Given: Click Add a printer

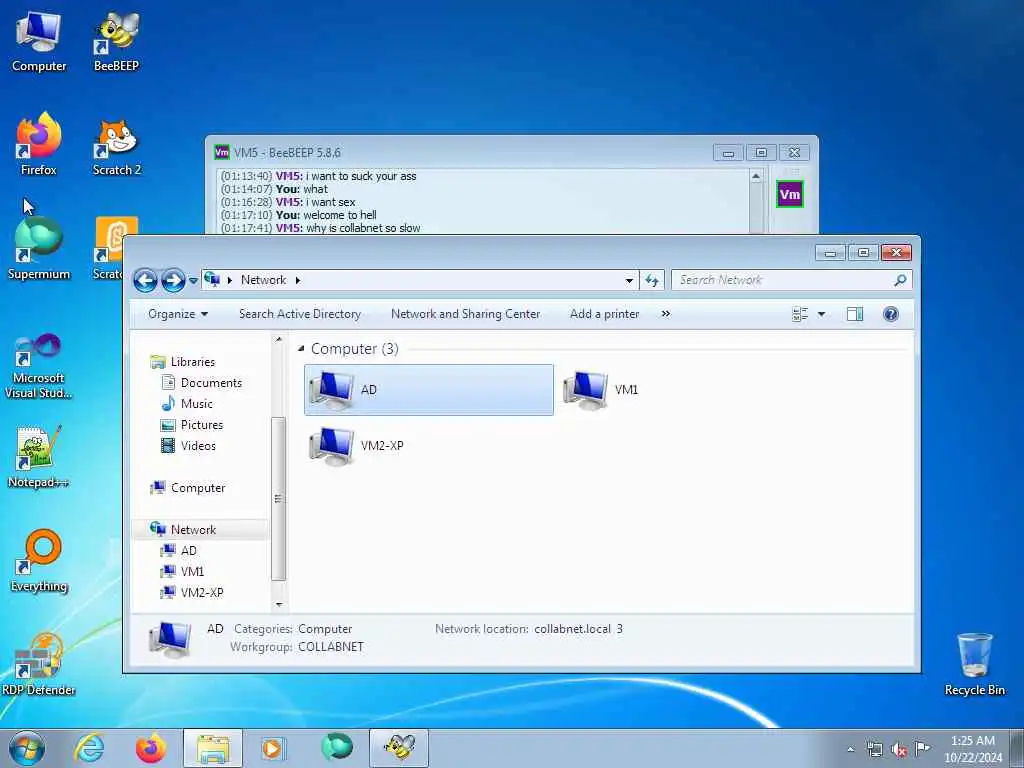Looking at the screenshot, I should click(605, 314).
